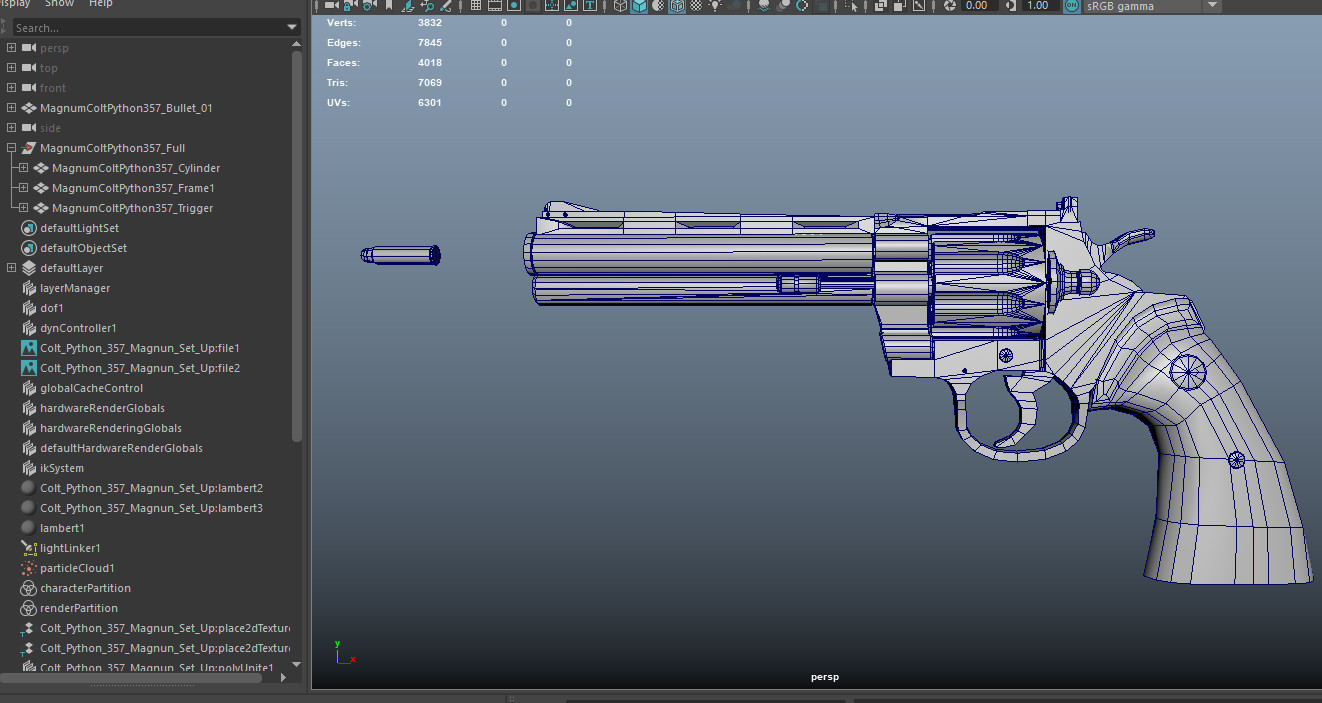The height and width of the screenshot is (703, 1322).
Task: Select the persp camera in the Outliner
Action: coord(54,47)
